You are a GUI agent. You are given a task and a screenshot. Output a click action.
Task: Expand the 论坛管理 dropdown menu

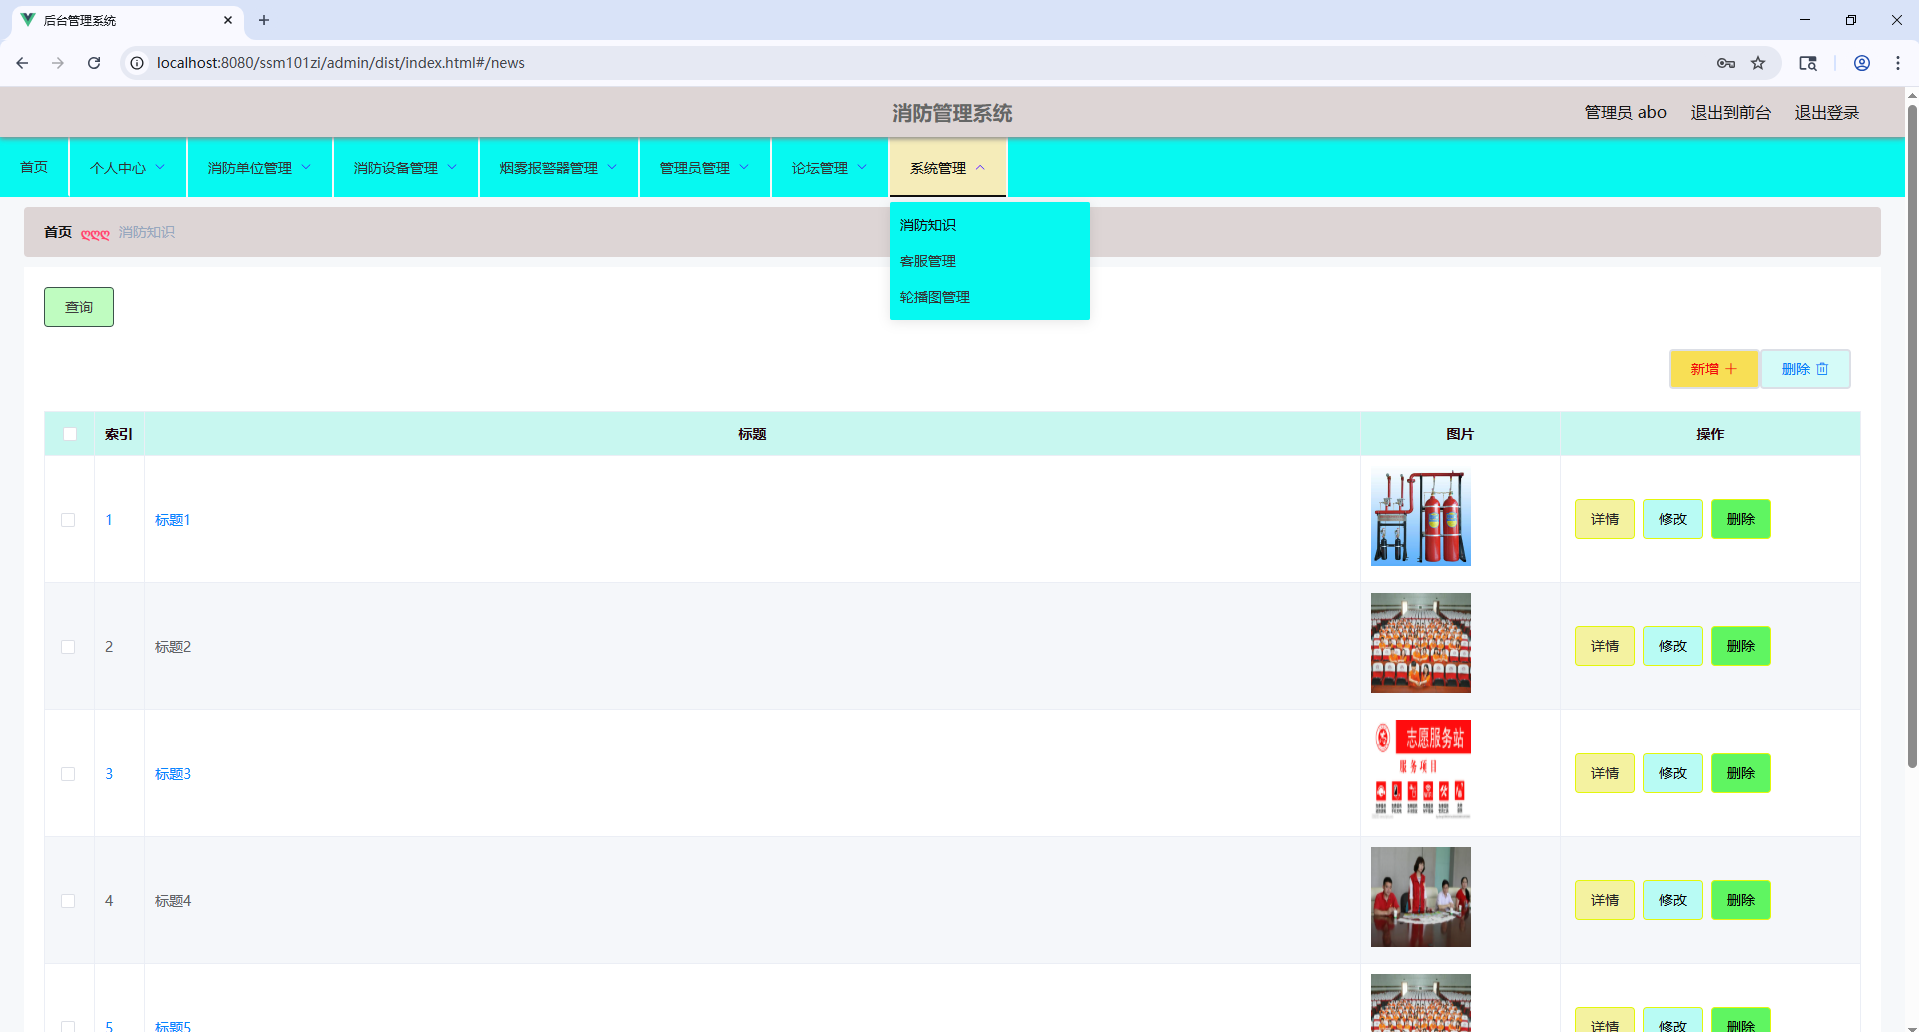(x=830, y=168)
